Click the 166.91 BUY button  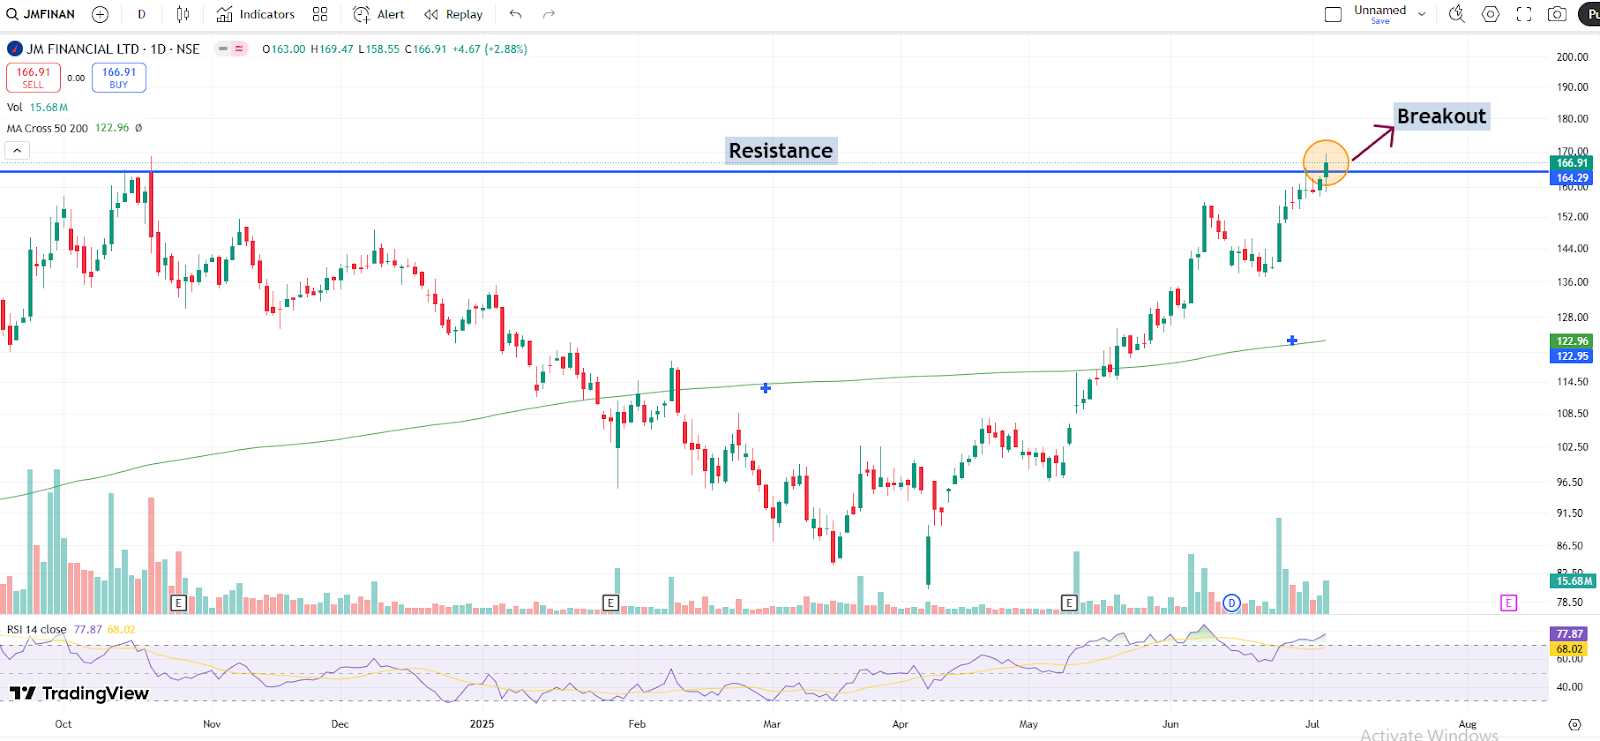click(119, 78)
